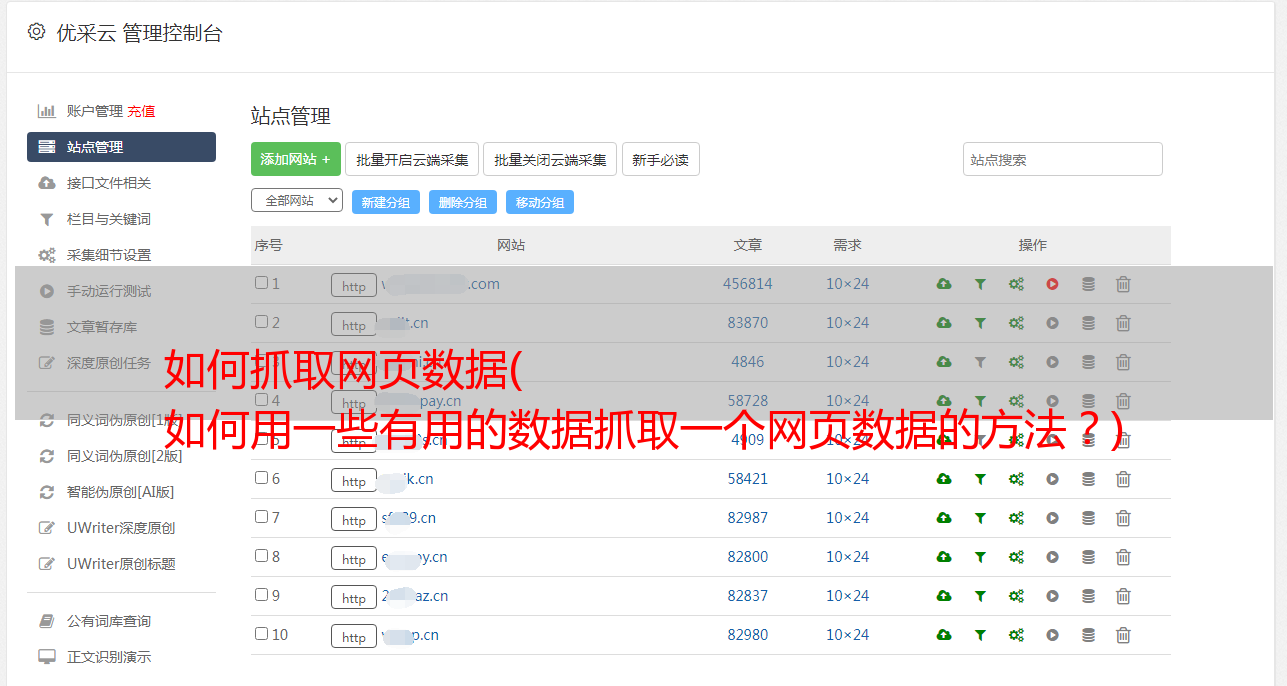Image resolution: width=1287 pixels, height=686 pixels.
Task: Click the 新建分组 button
Action: click(x=386, y=202)
